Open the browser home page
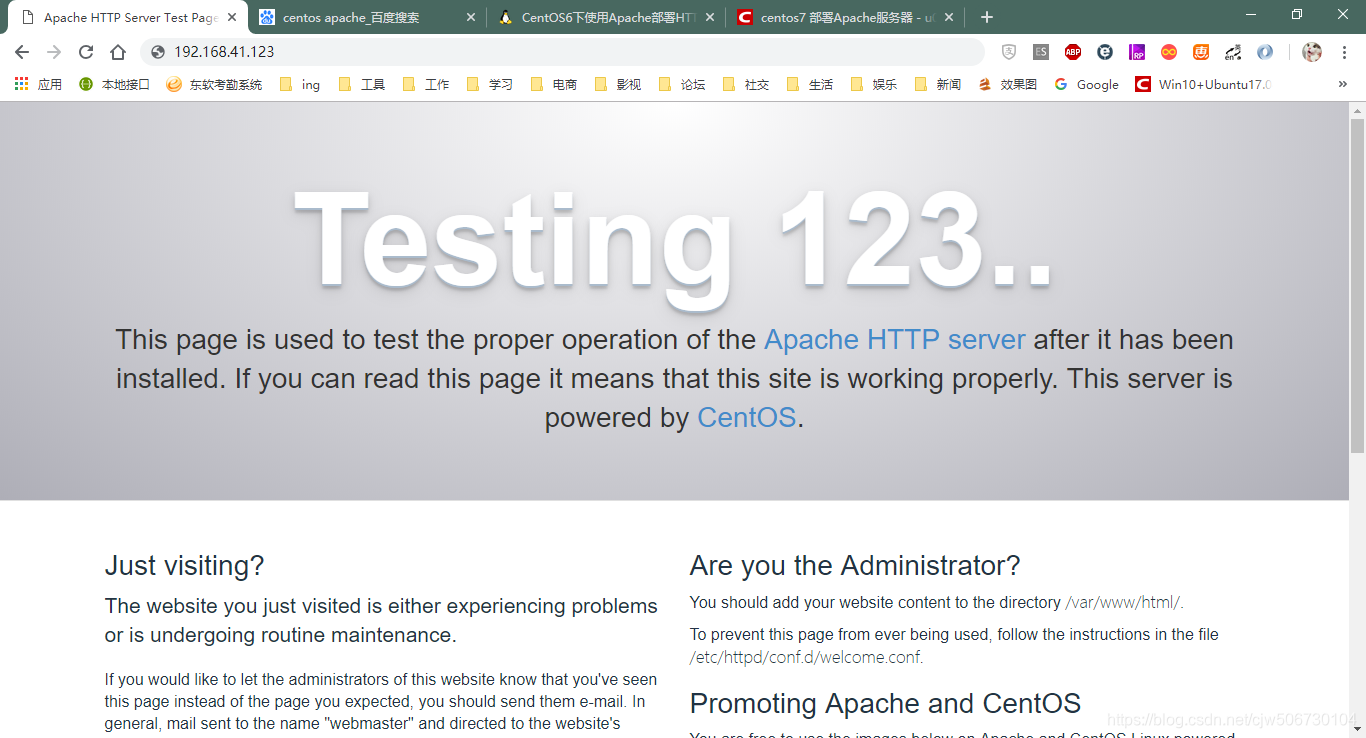This screenshot has width=1366, height=738. click(118, 52)
